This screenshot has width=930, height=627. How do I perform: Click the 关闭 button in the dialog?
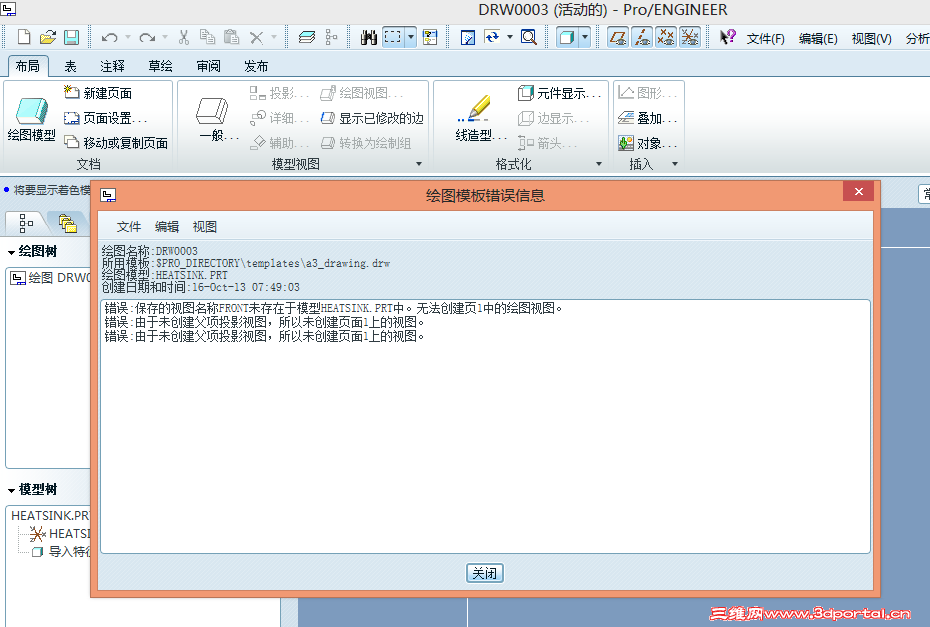[484, 572]
